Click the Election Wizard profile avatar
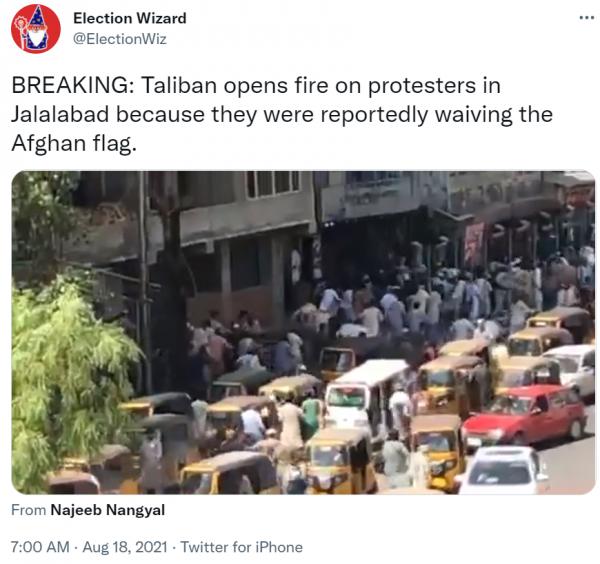The image size is (600, 564). coord(36,29)
